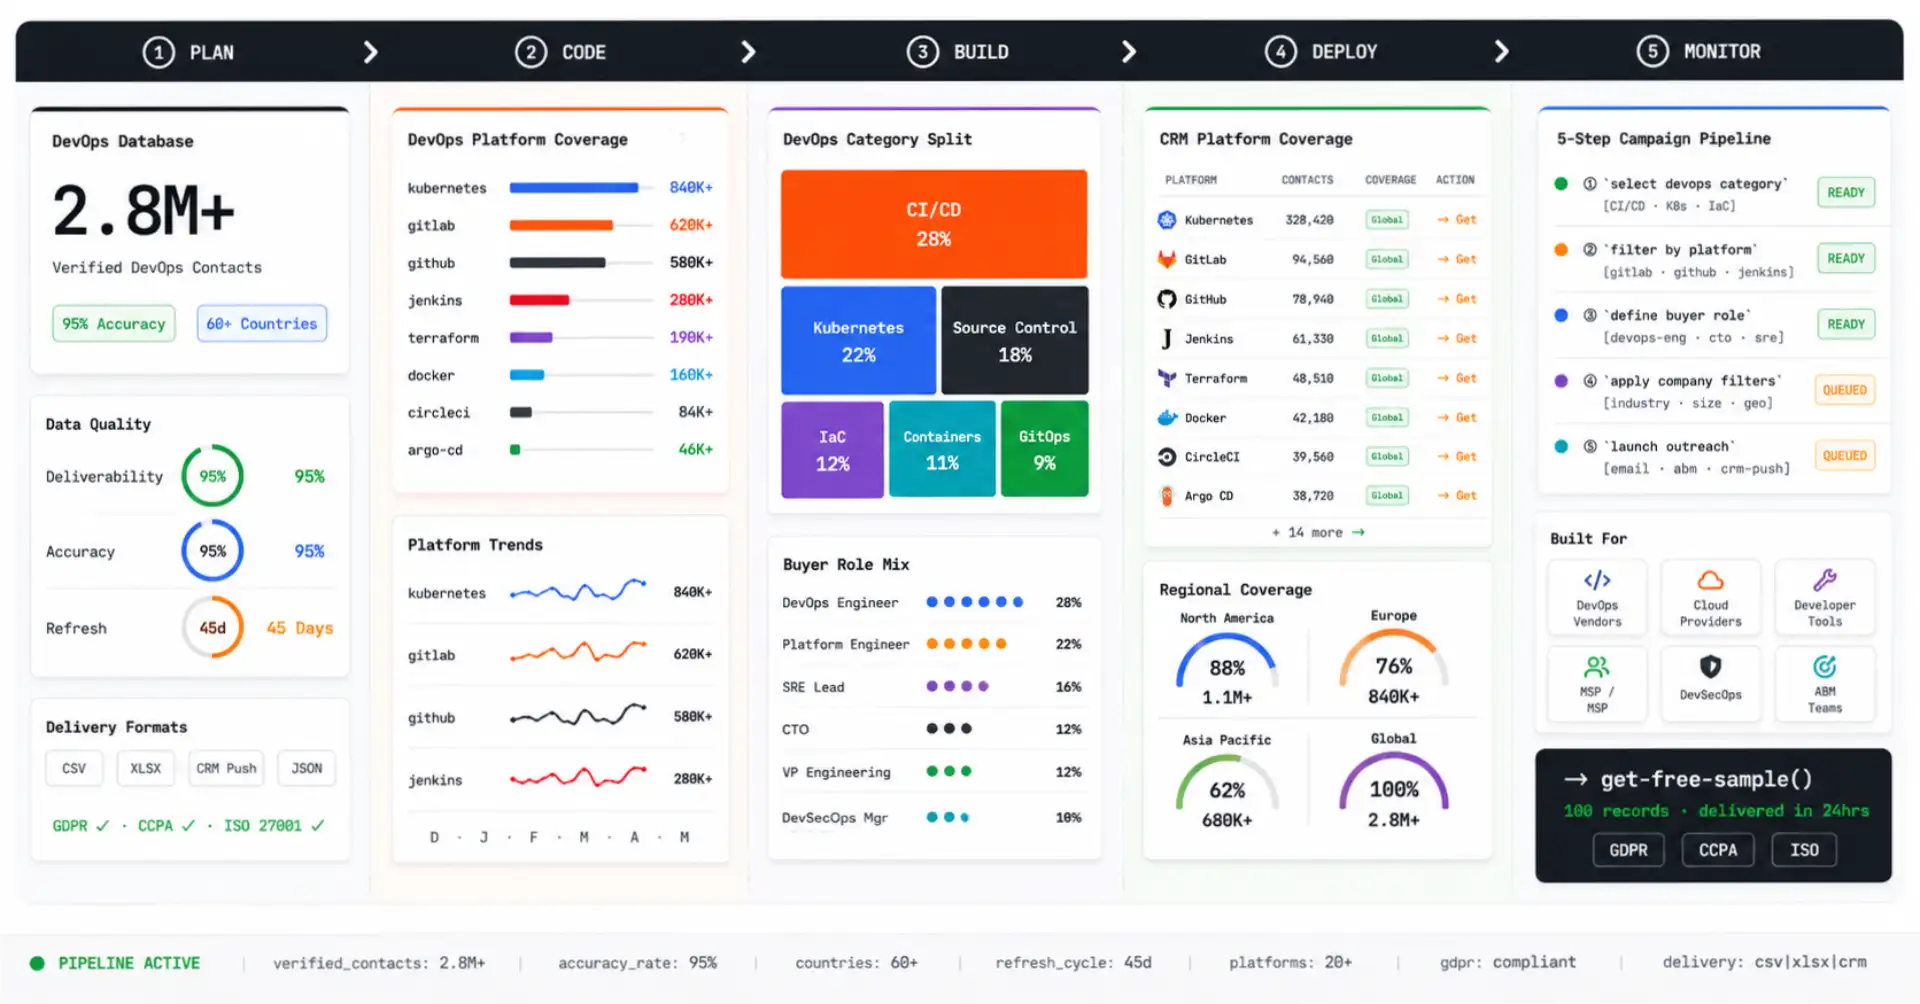Click the CircleCI logo icon
Screen dimensions: 1920x1004
1166,457
